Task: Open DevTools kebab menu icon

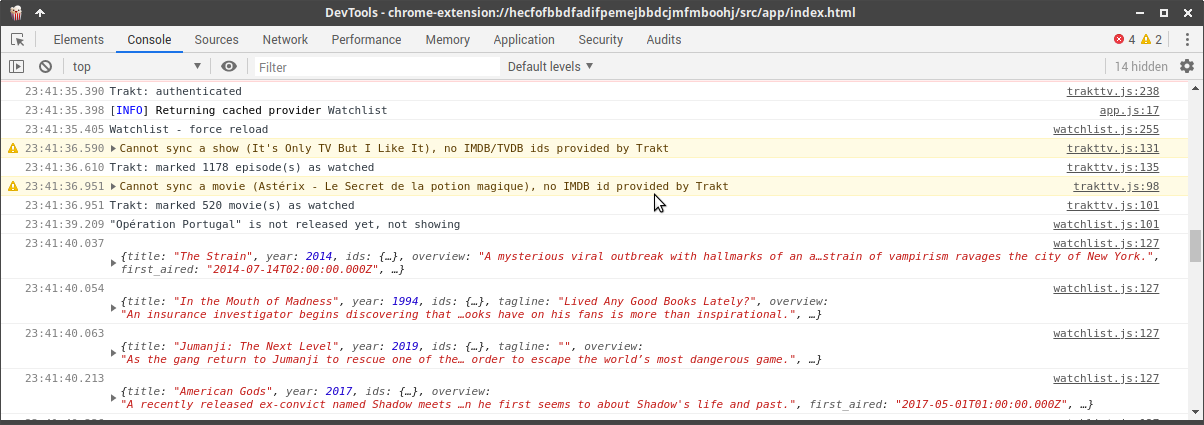Action: [1186, 40]
